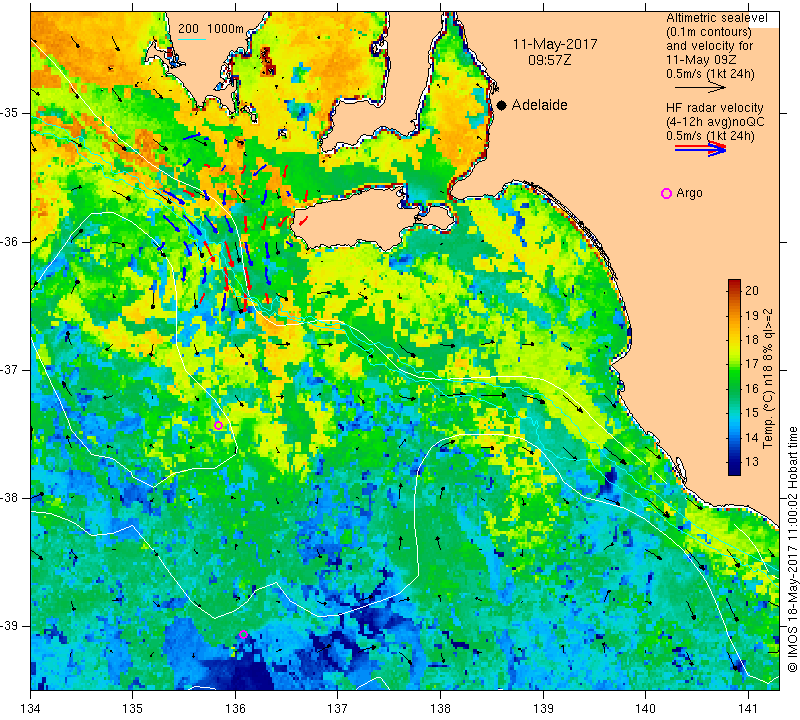The width and height of the screenshot is (800, 720).
Task: Click the color bar value 14
Action: 752,437
